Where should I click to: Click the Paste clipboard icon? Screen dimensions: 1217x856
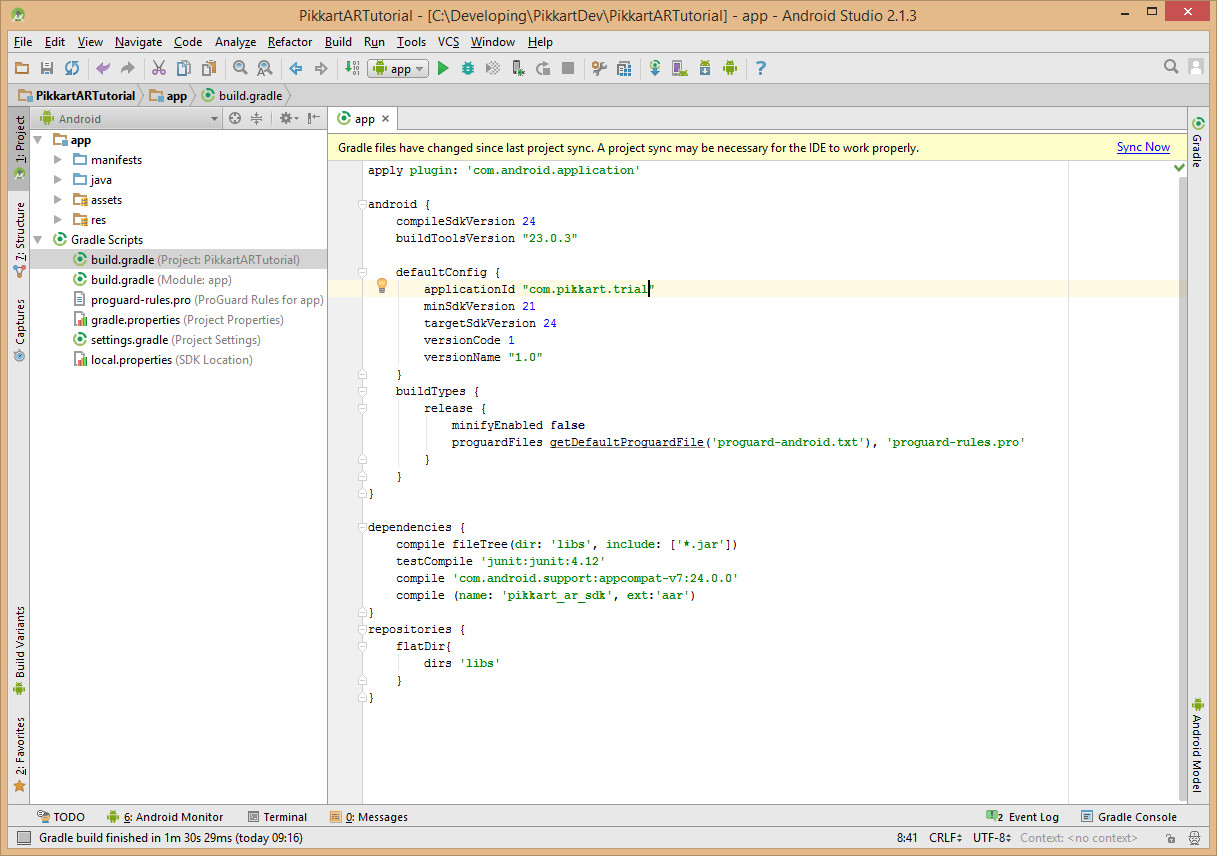(x=209, y=68)
